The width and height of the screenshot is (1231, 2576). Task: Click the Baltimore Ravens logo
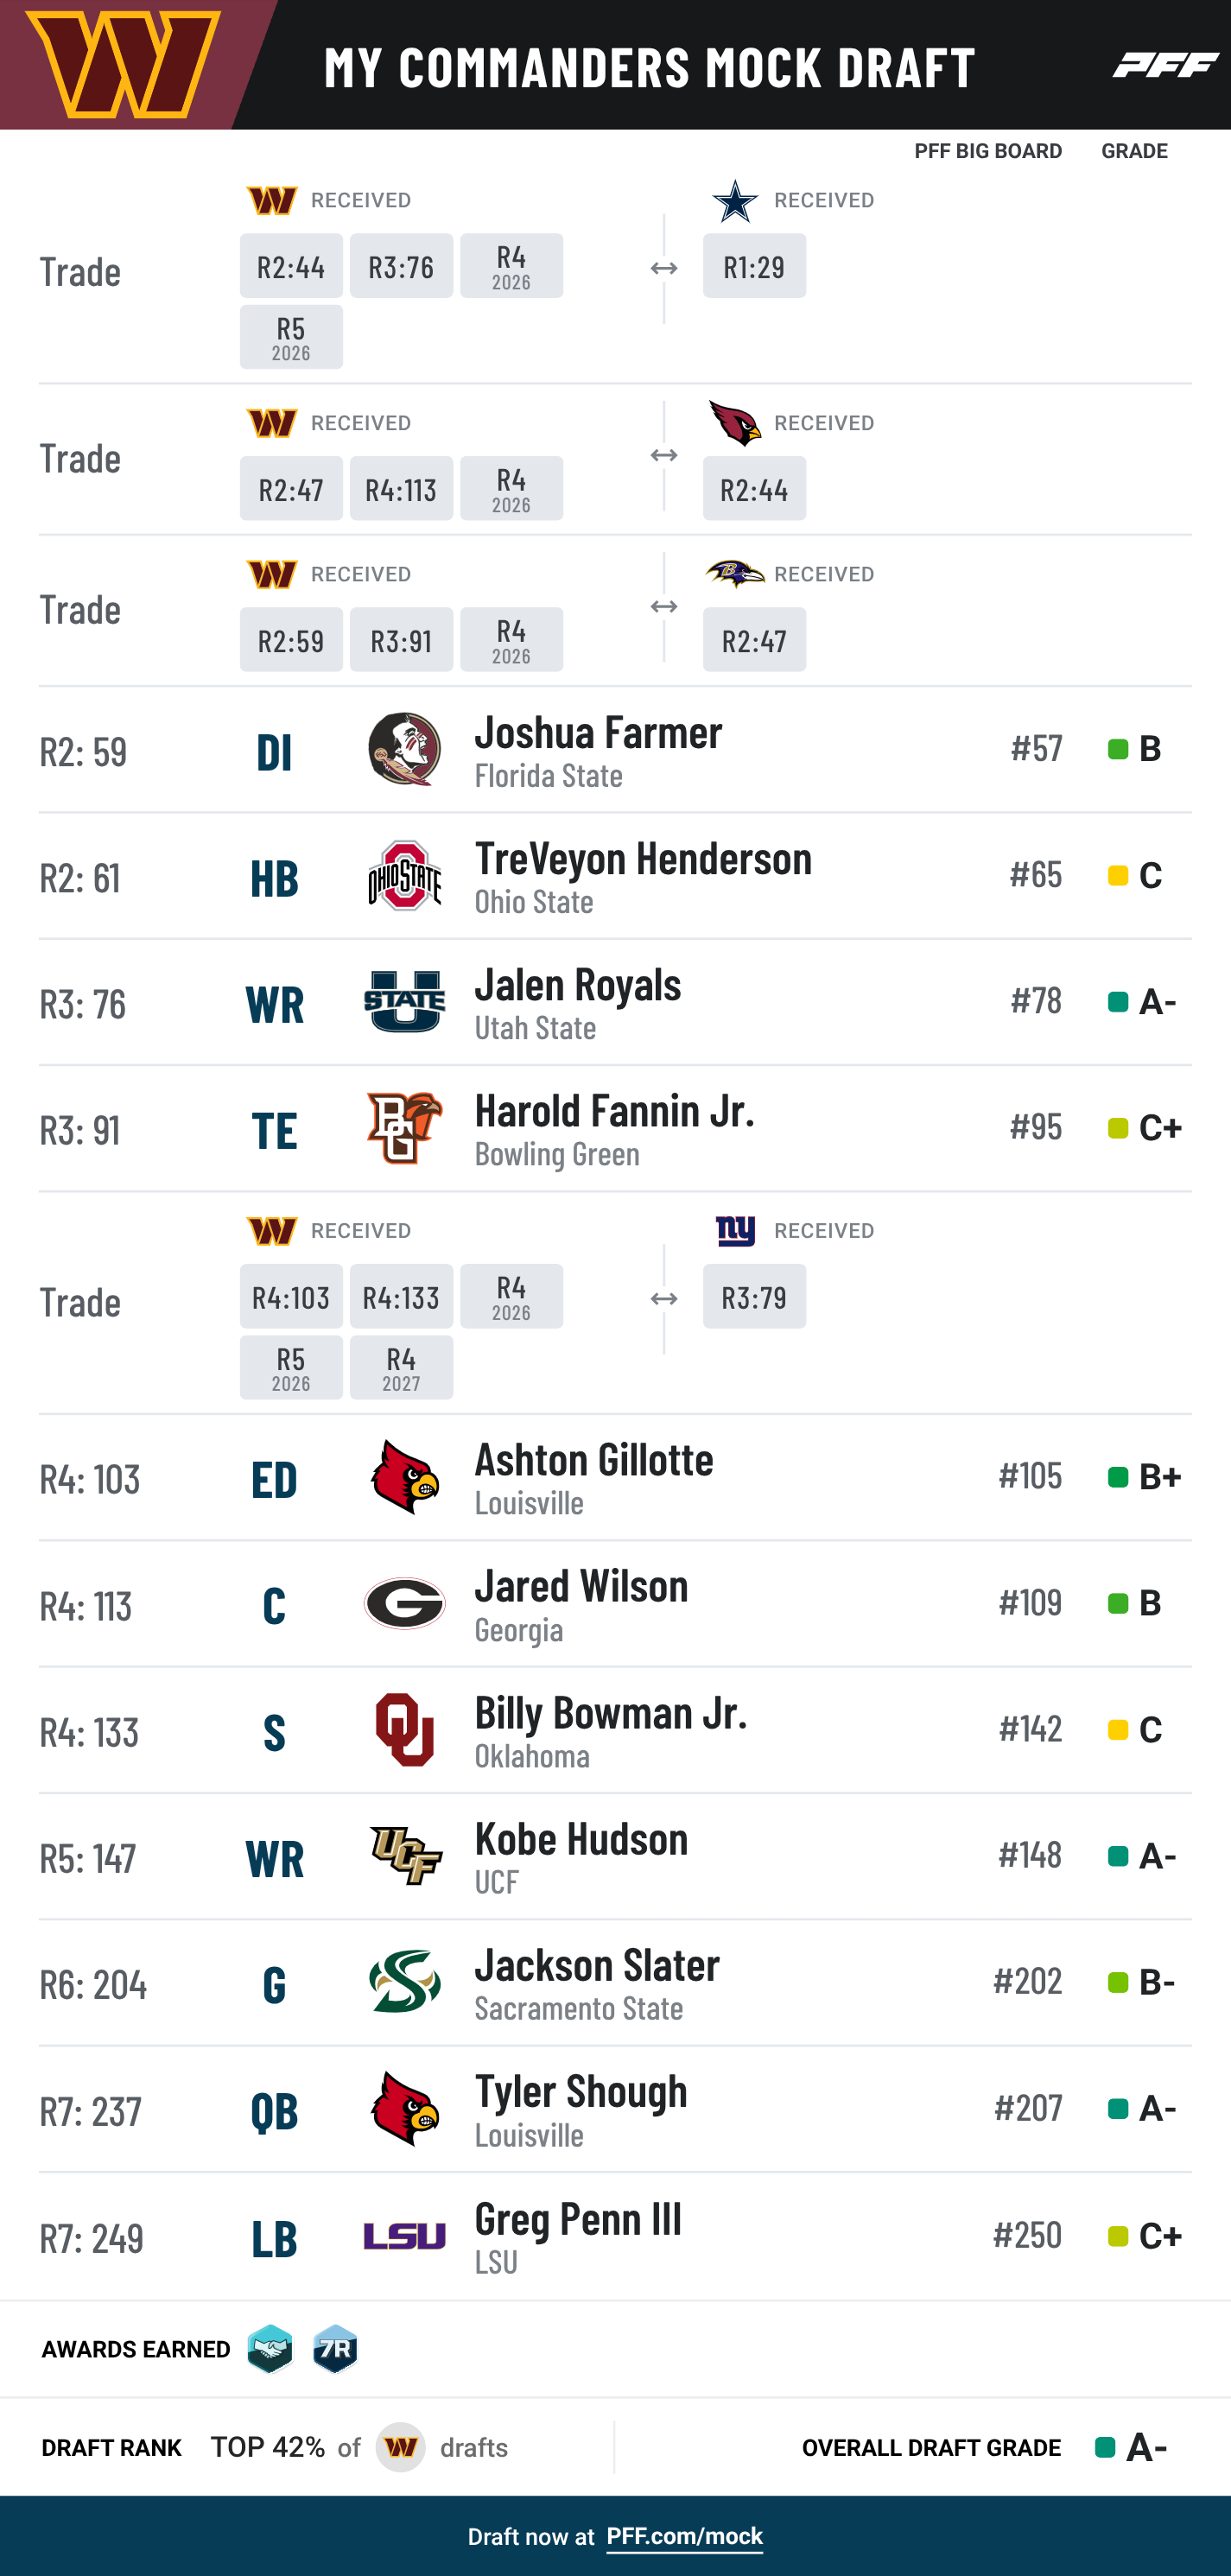(735, 574)
